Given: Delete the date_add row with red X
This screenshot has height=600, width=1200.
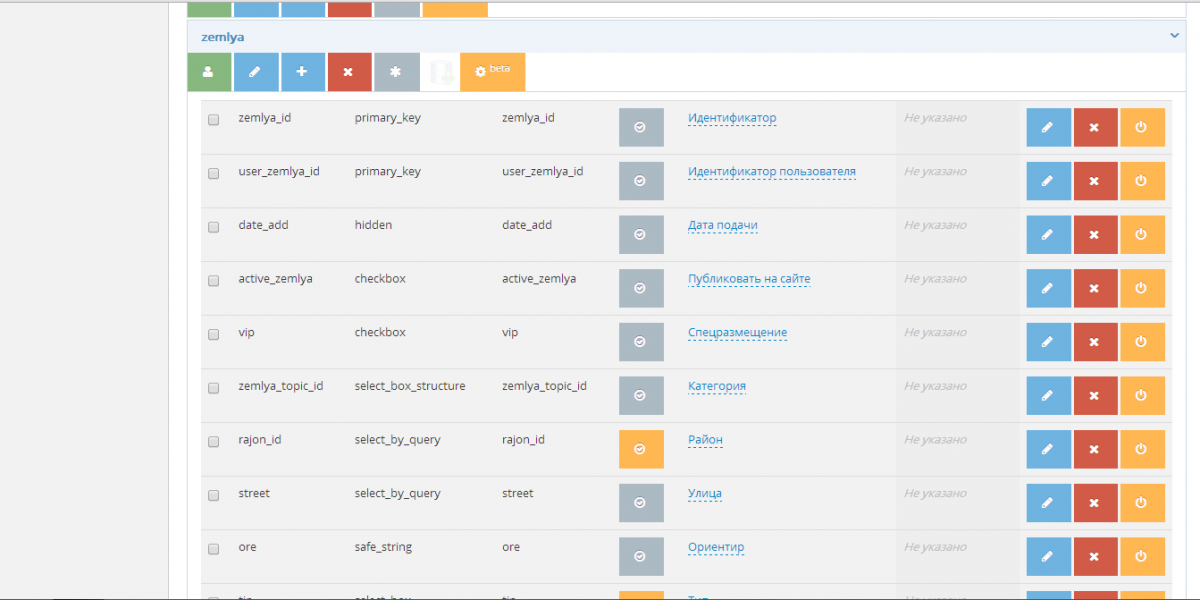Looking at the screenshot, I should pyautogui.click(x=1095, y=235).
